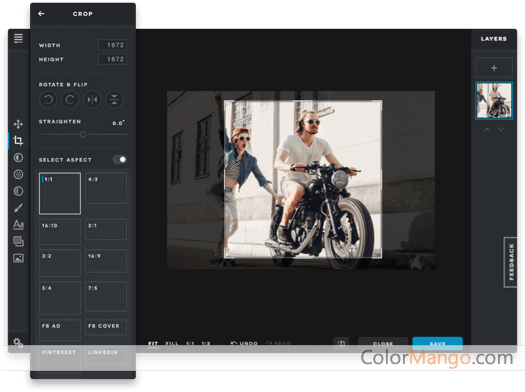
Task: Click the bottom-left crop corner handle
Action: coord(225,257)
